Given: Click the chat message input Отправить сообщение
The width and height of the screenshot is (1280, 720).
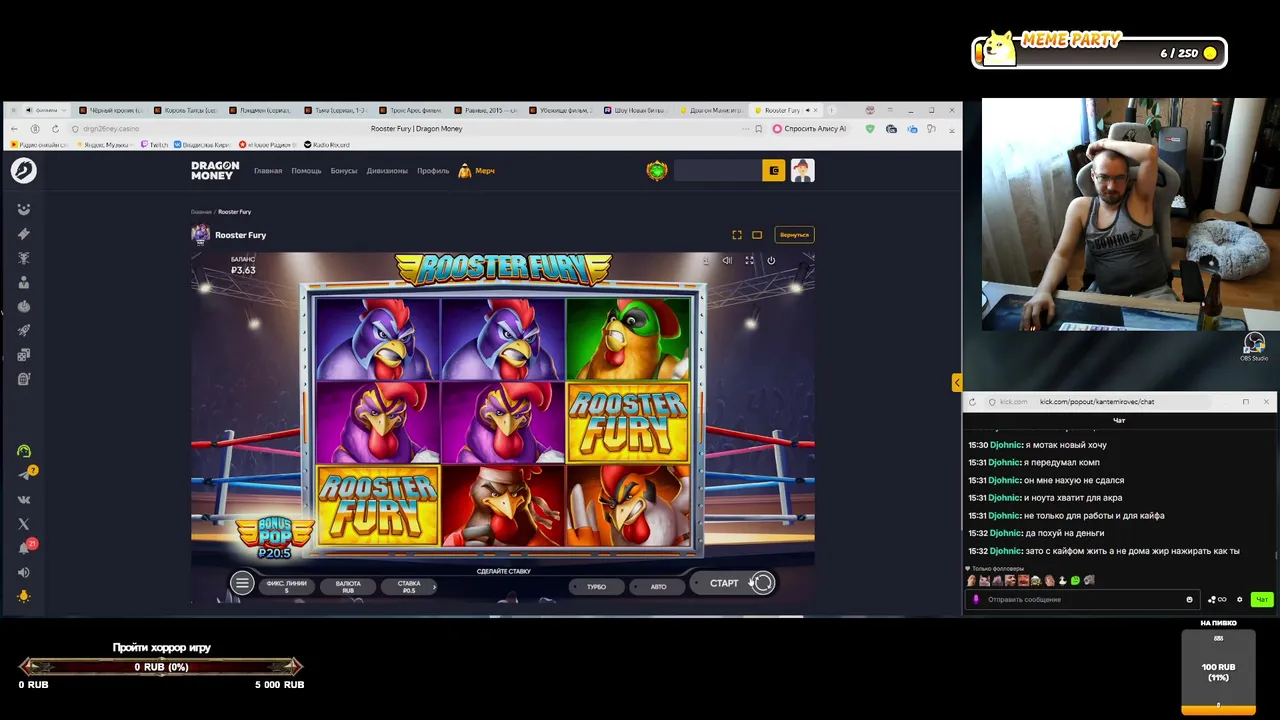Looking at the screenshot, I should point(1081,600).
